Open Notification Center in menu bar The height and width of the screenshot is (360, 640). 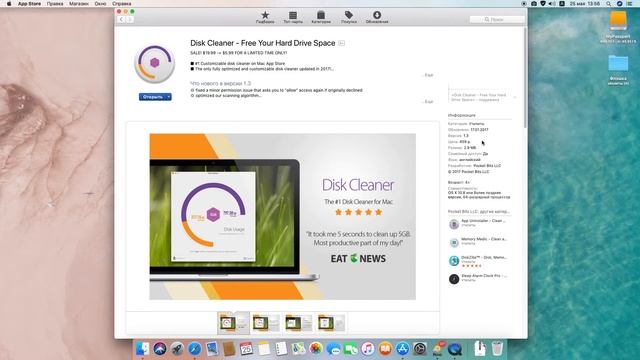629,4
